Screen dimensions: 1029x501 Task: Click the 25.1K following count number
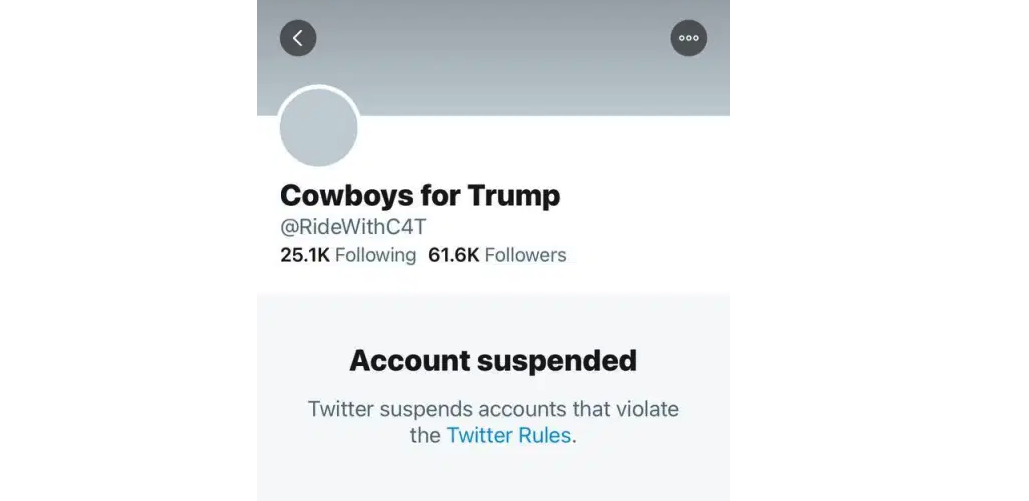[x=305, y=255]
